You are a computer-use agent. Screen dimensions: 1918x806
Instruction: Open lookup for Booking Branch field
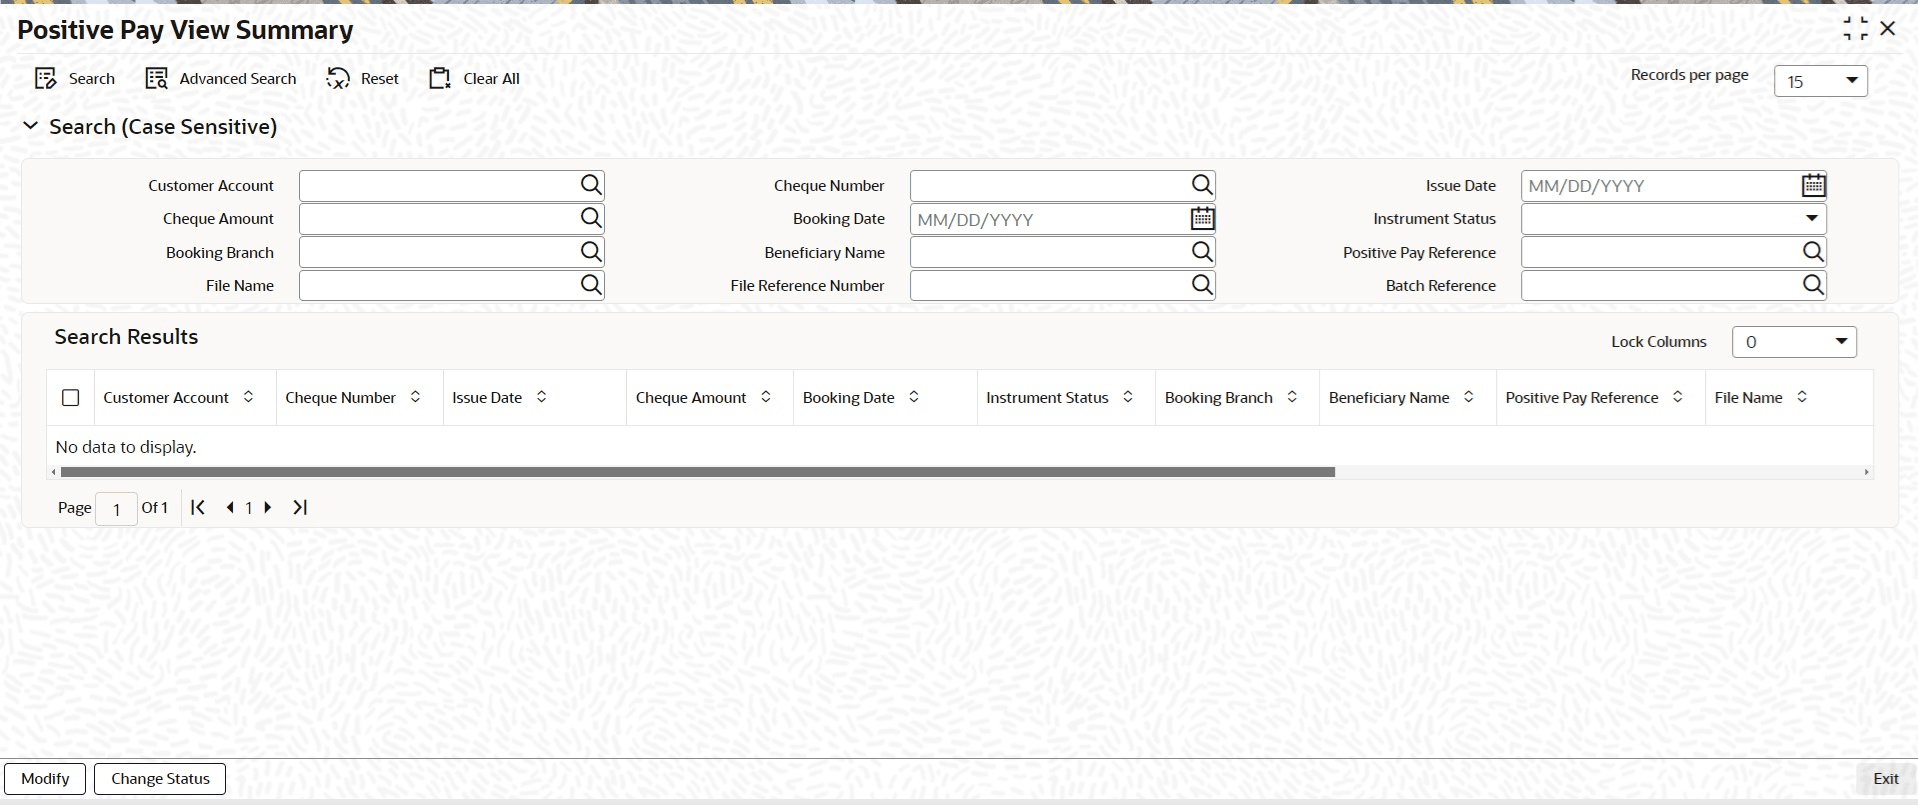click(591, 252)
